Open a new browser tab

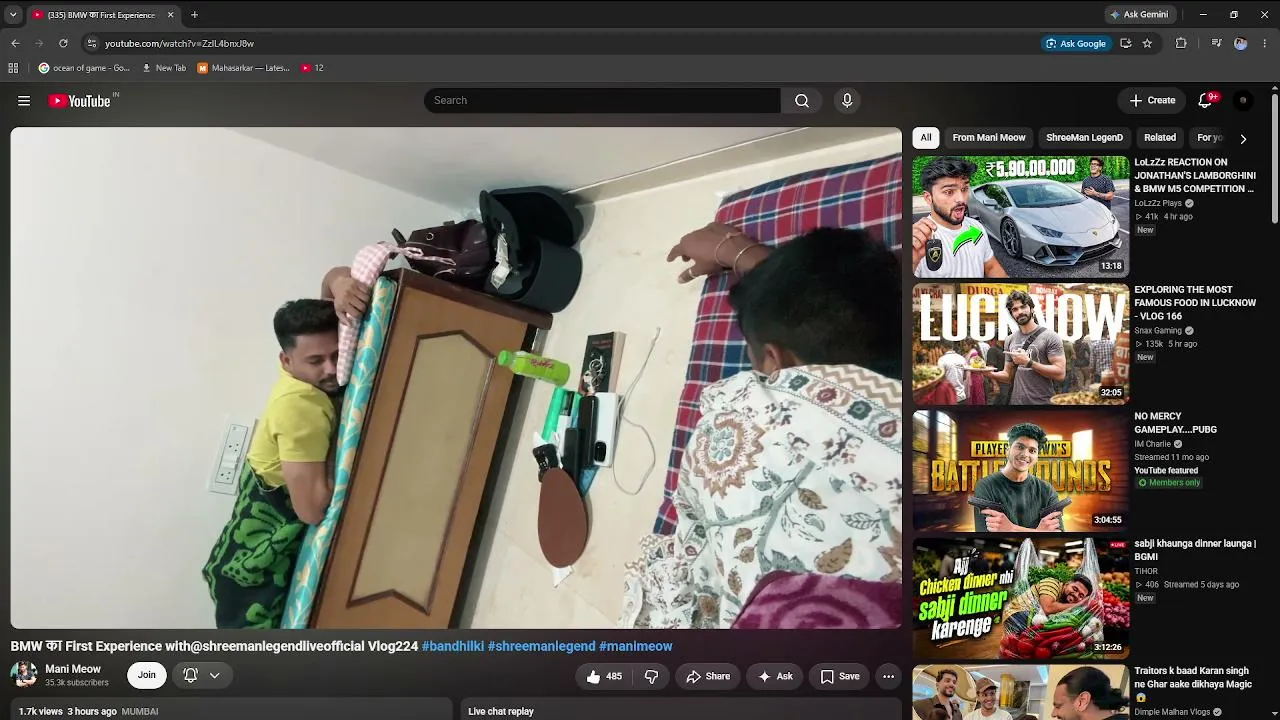[x=194, y=15]
